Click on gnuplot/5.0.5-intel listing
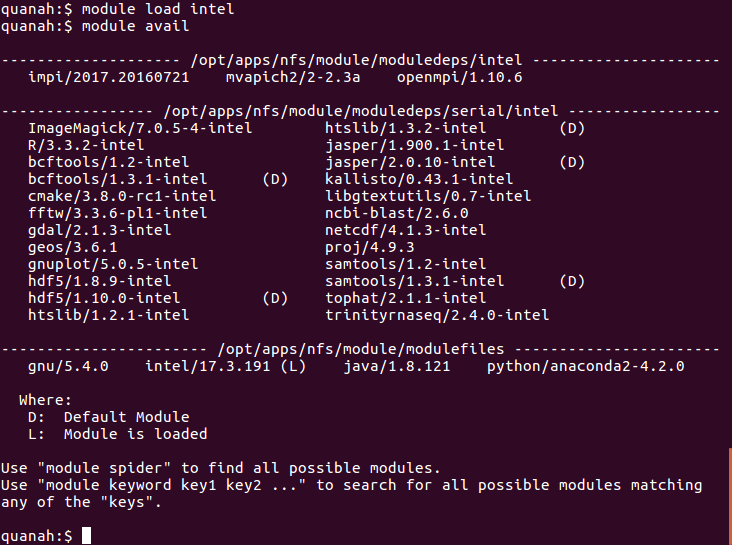This screenshot has height=545, width=732. (x=113, y=264)
